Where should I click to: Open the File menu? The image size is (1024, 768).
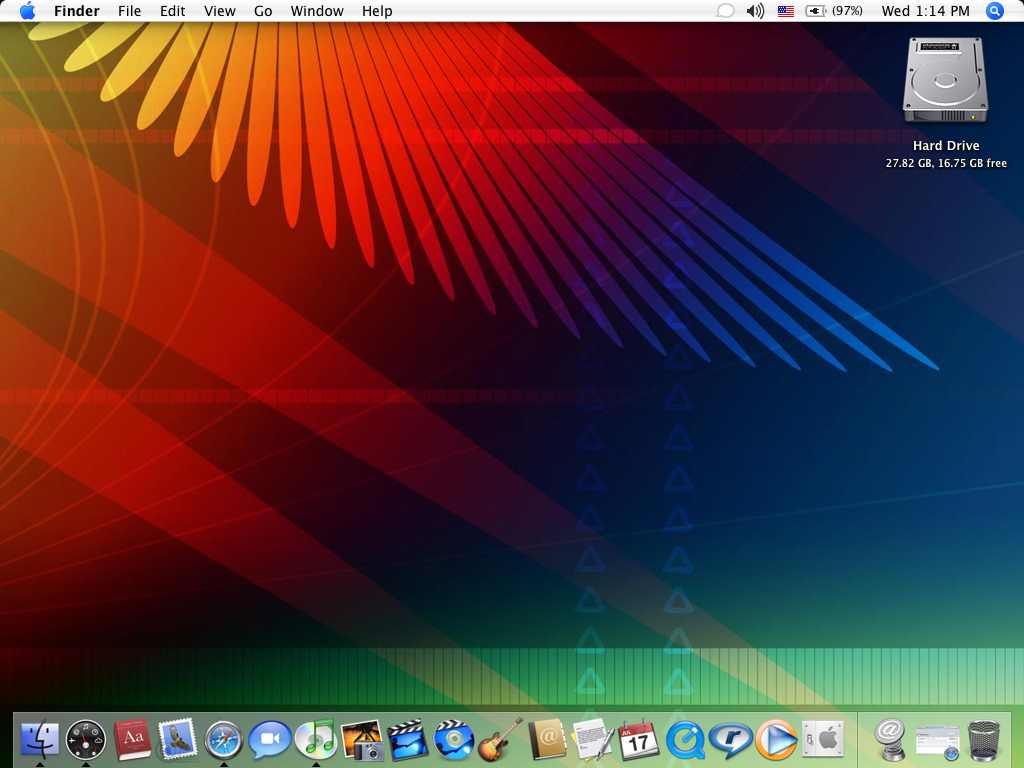(129, 11)
